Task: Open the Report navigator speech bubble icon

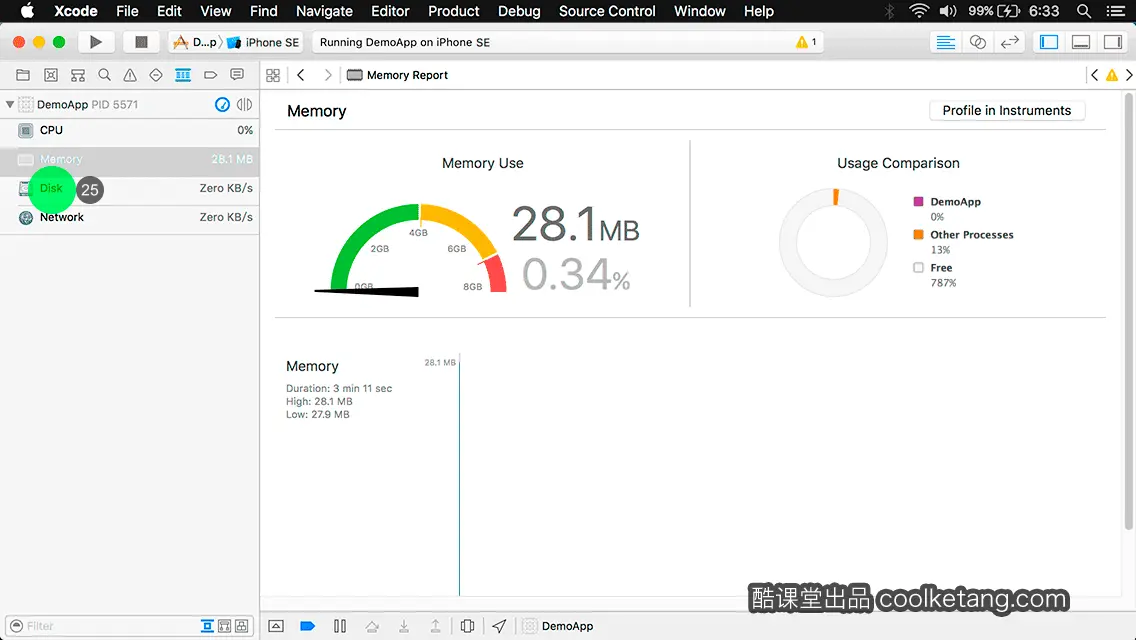Action: tap(237, 75)
